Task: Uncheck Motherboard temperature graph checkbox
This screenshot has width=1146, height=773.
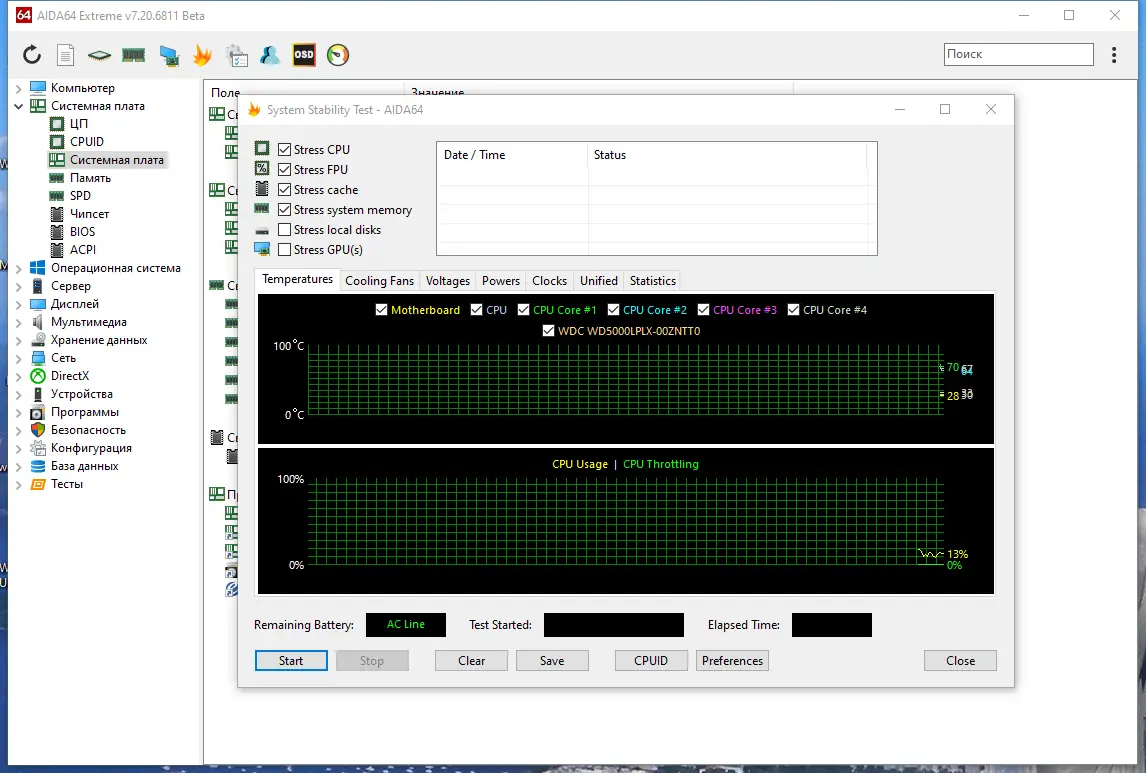Action: click(381, 310)
